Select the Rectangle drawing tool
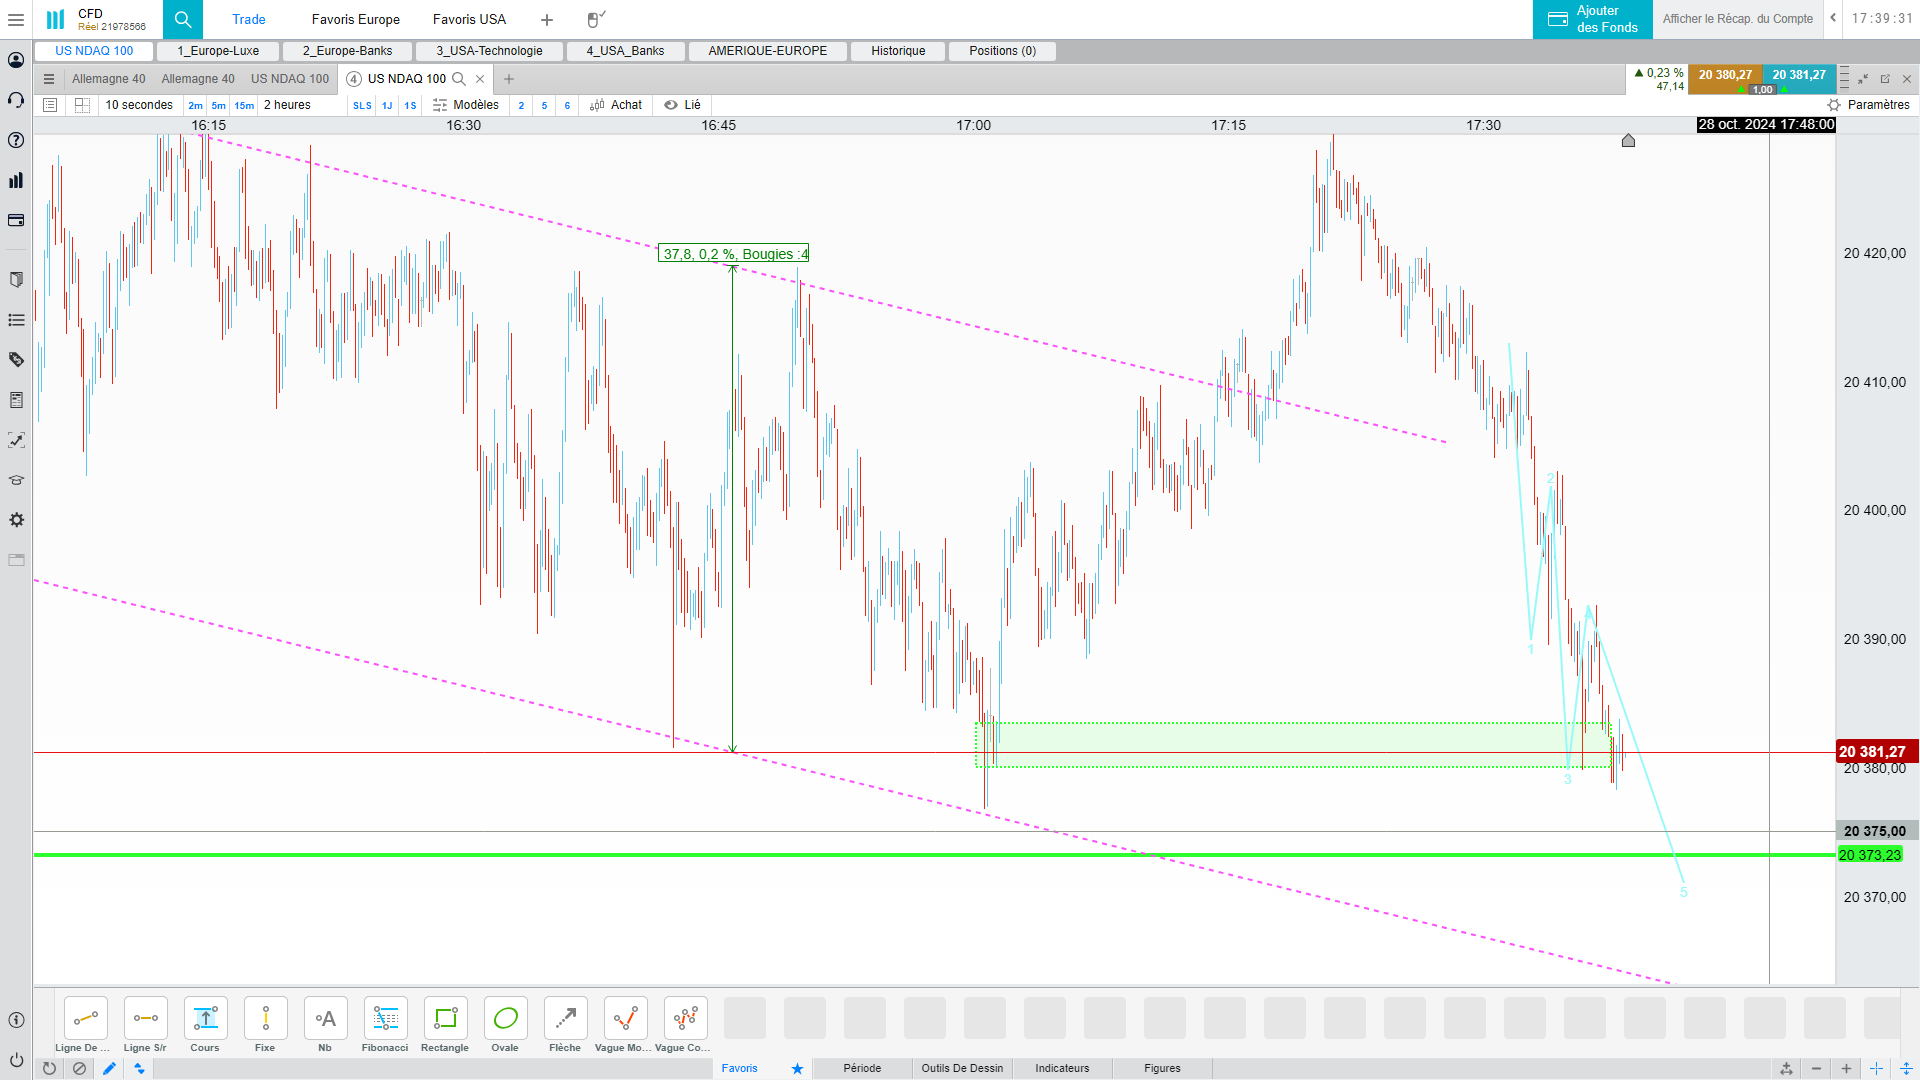 click(x=445, y=1019)
